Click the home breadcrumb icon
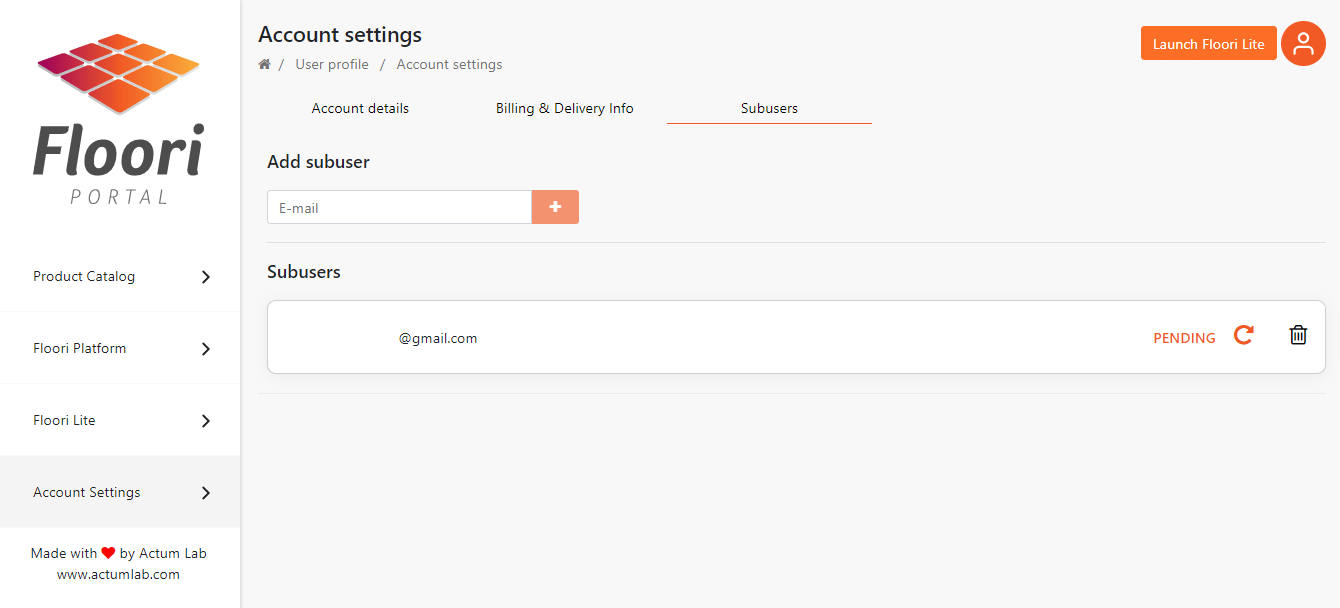Screen dimensions: 1340x608 pos(265,64)
